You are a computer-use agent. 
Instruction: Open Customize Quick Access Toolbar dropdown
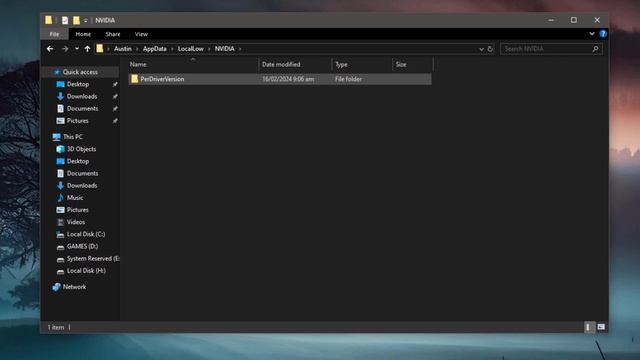pos(86,20)
